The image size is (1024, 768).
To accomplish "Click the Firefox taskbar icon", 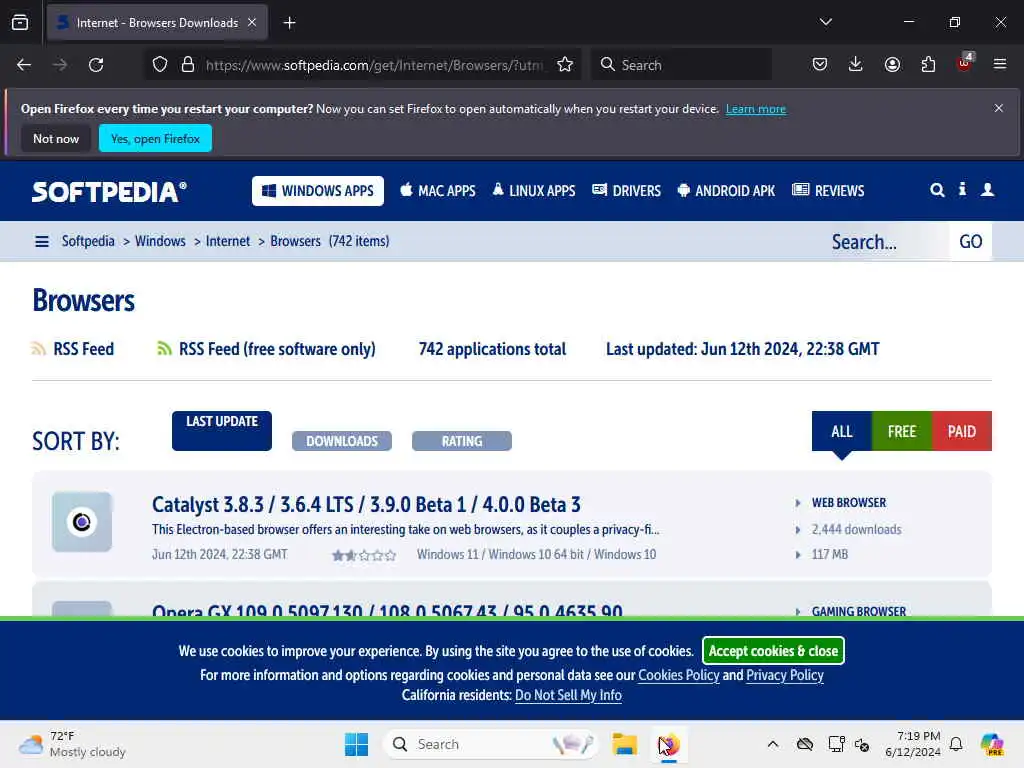I will [x=669, y=744].
